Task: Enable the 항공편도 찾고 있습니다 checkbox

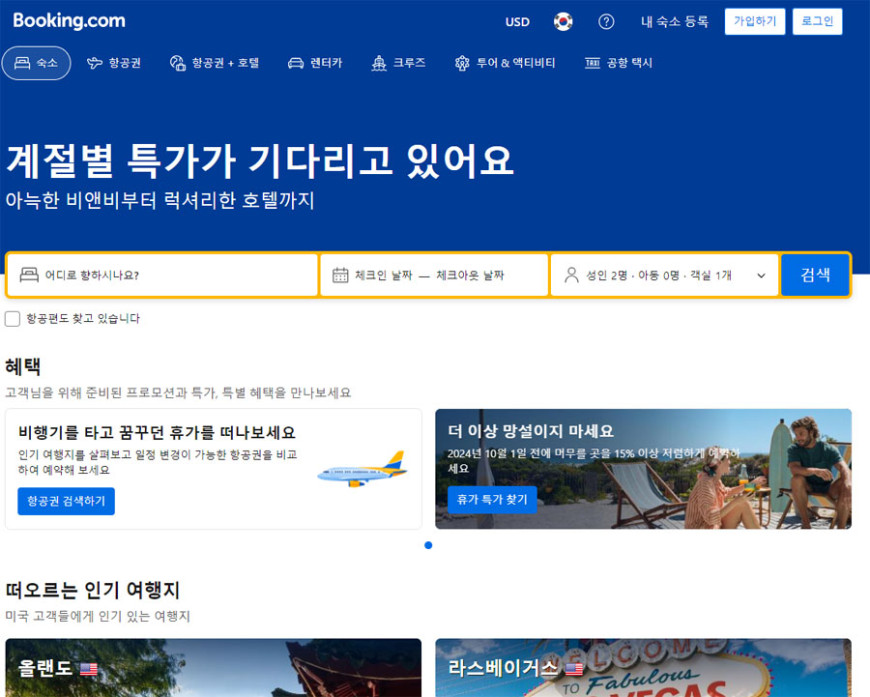Action: point(12,319)
